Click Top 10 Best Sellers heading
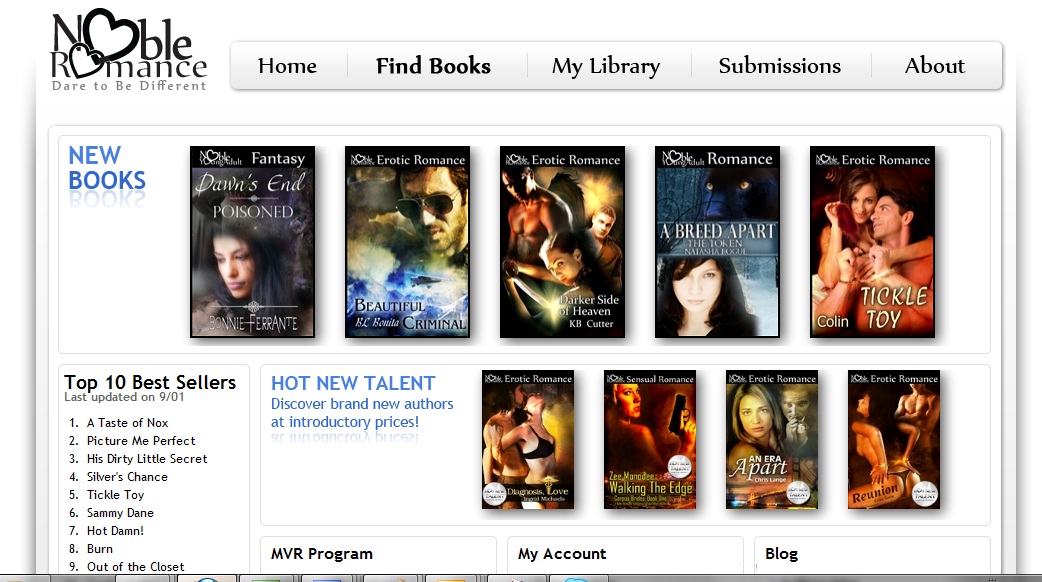This screenshot has width=1042, height=582. click(150, 382)
